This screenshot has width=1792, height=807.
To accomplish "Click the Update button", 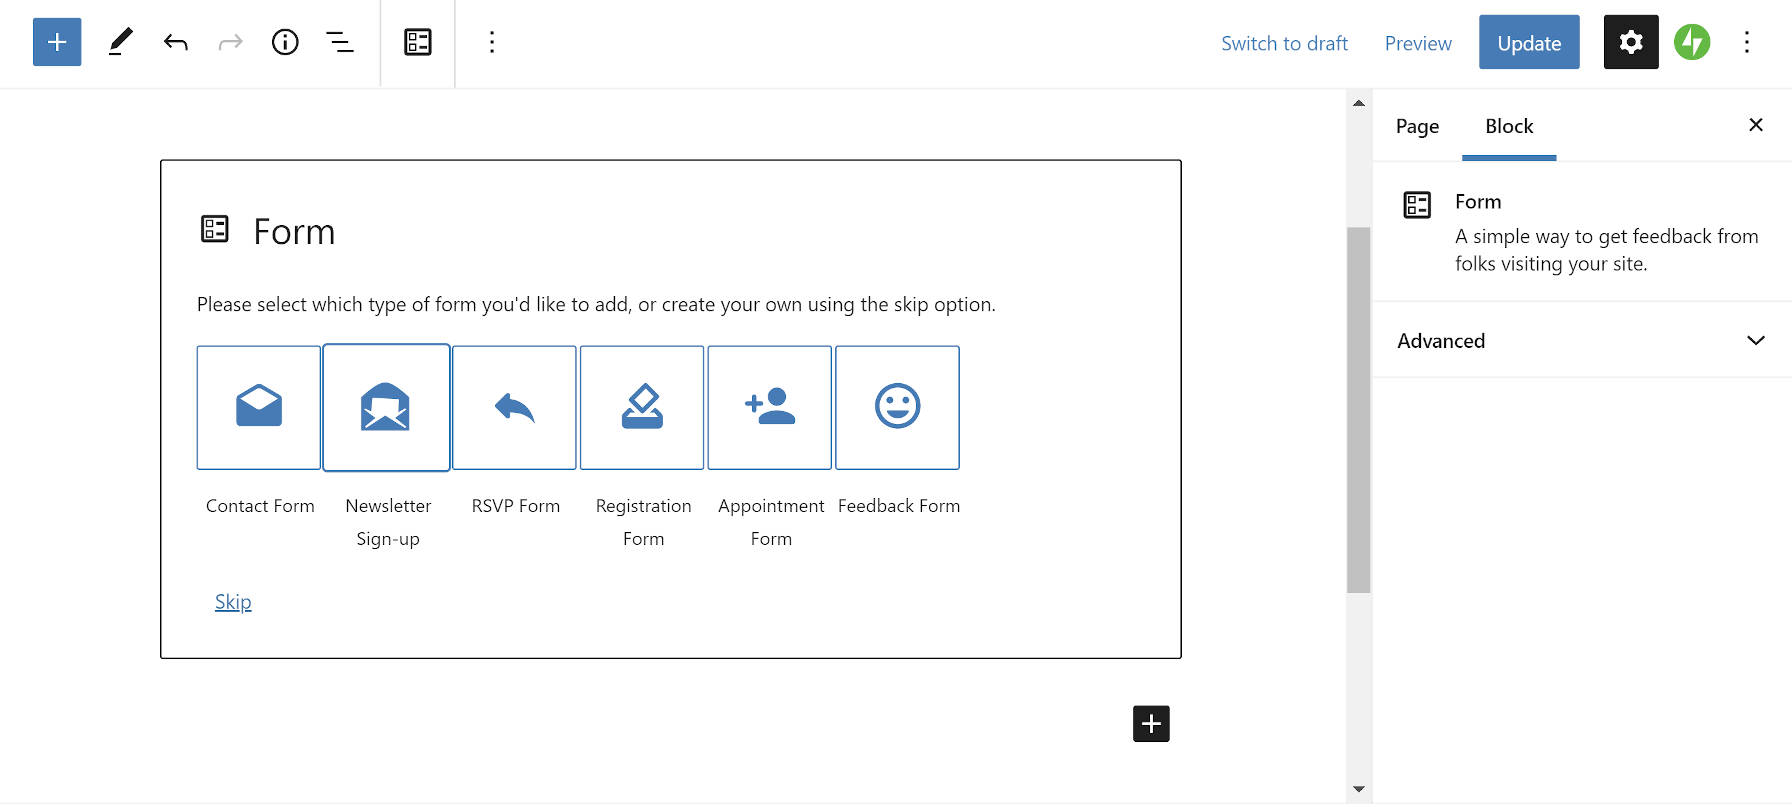I will (x=1528, y=43).
